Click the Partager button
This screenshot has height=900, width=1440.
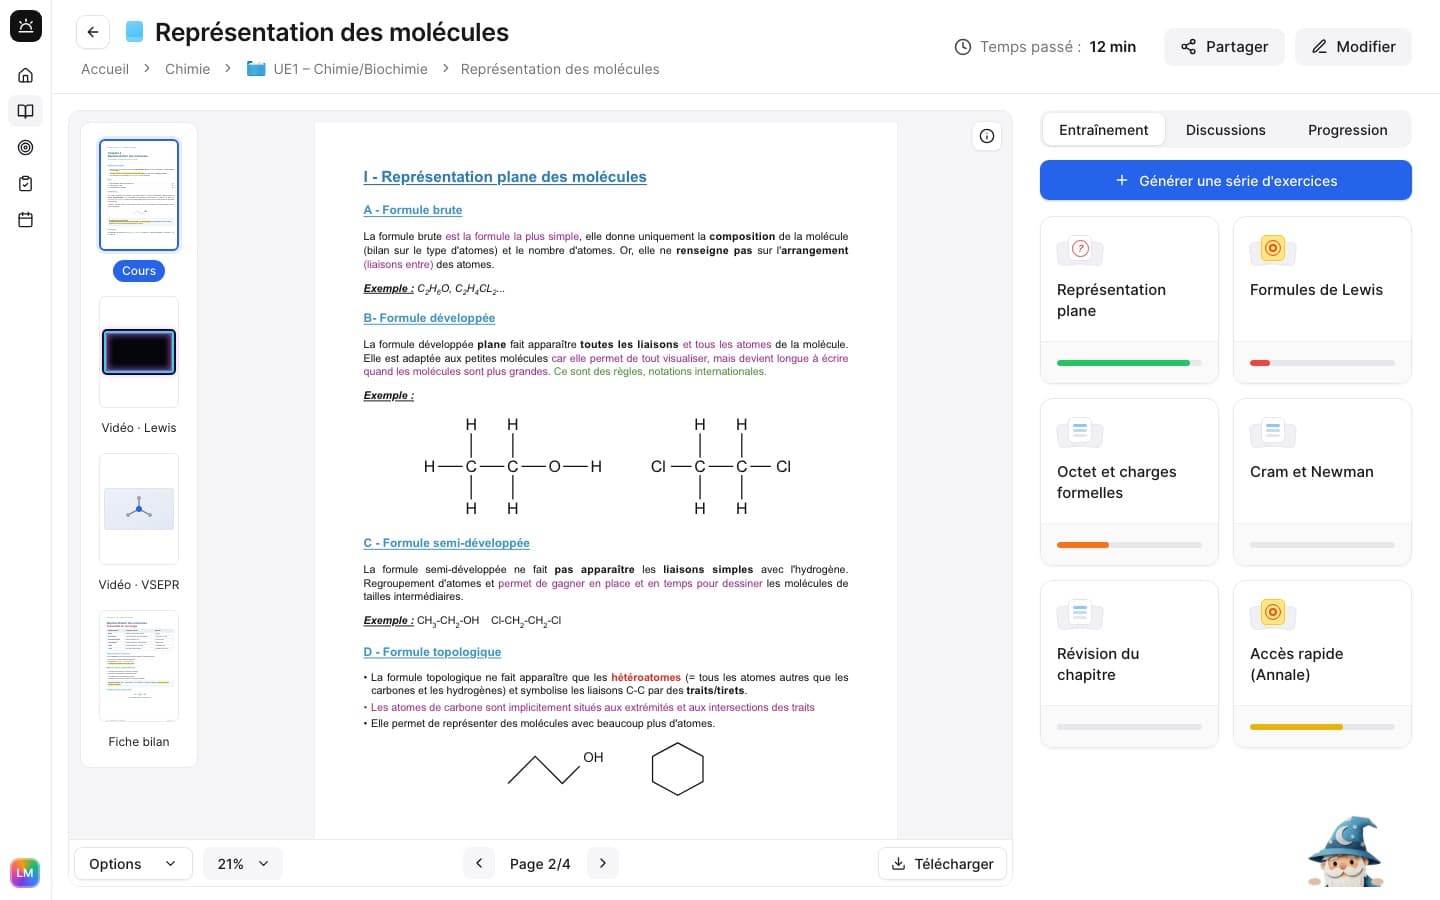click(1224, 47)
